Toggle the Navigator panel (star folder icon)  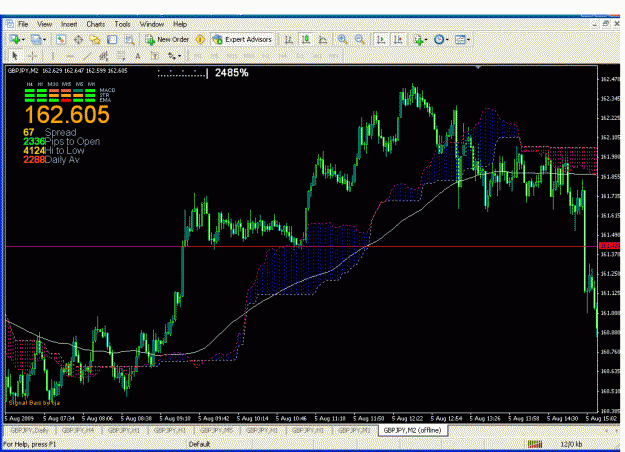click(x=95, y=39)
